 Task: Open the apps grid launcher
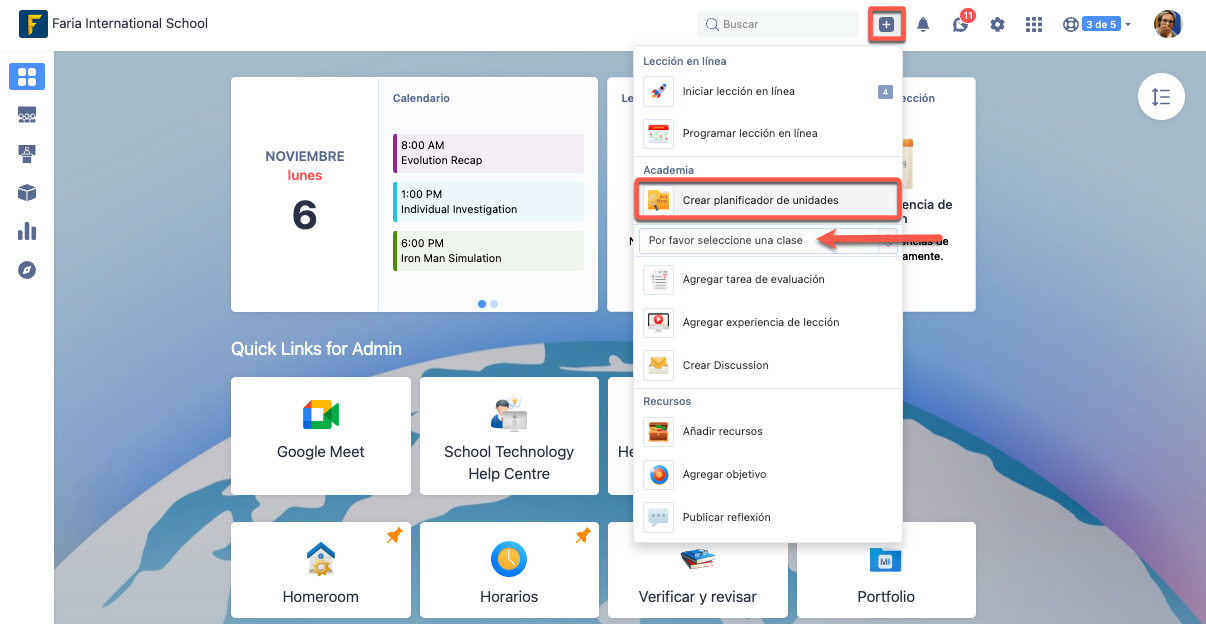click(x=1034, y=25)
